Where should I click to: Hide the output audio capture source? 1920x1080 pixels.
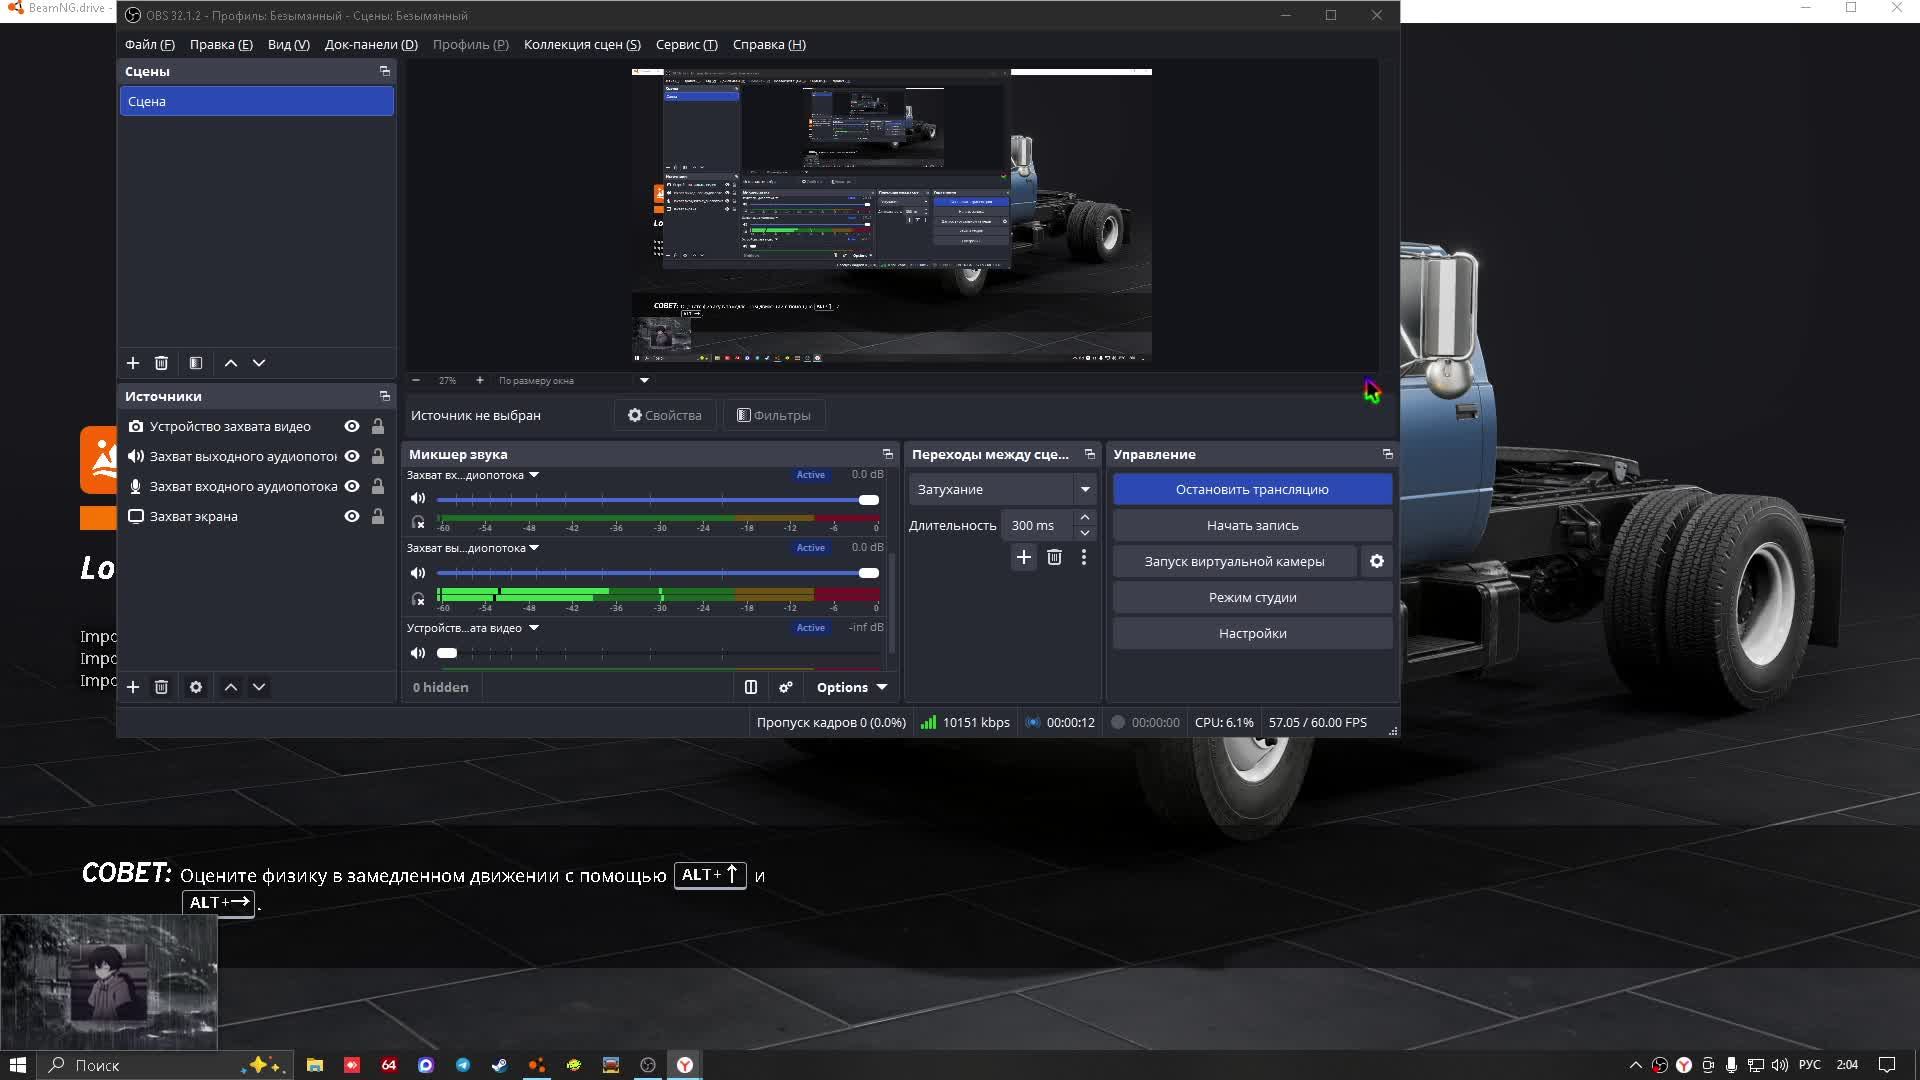(352, 456)
